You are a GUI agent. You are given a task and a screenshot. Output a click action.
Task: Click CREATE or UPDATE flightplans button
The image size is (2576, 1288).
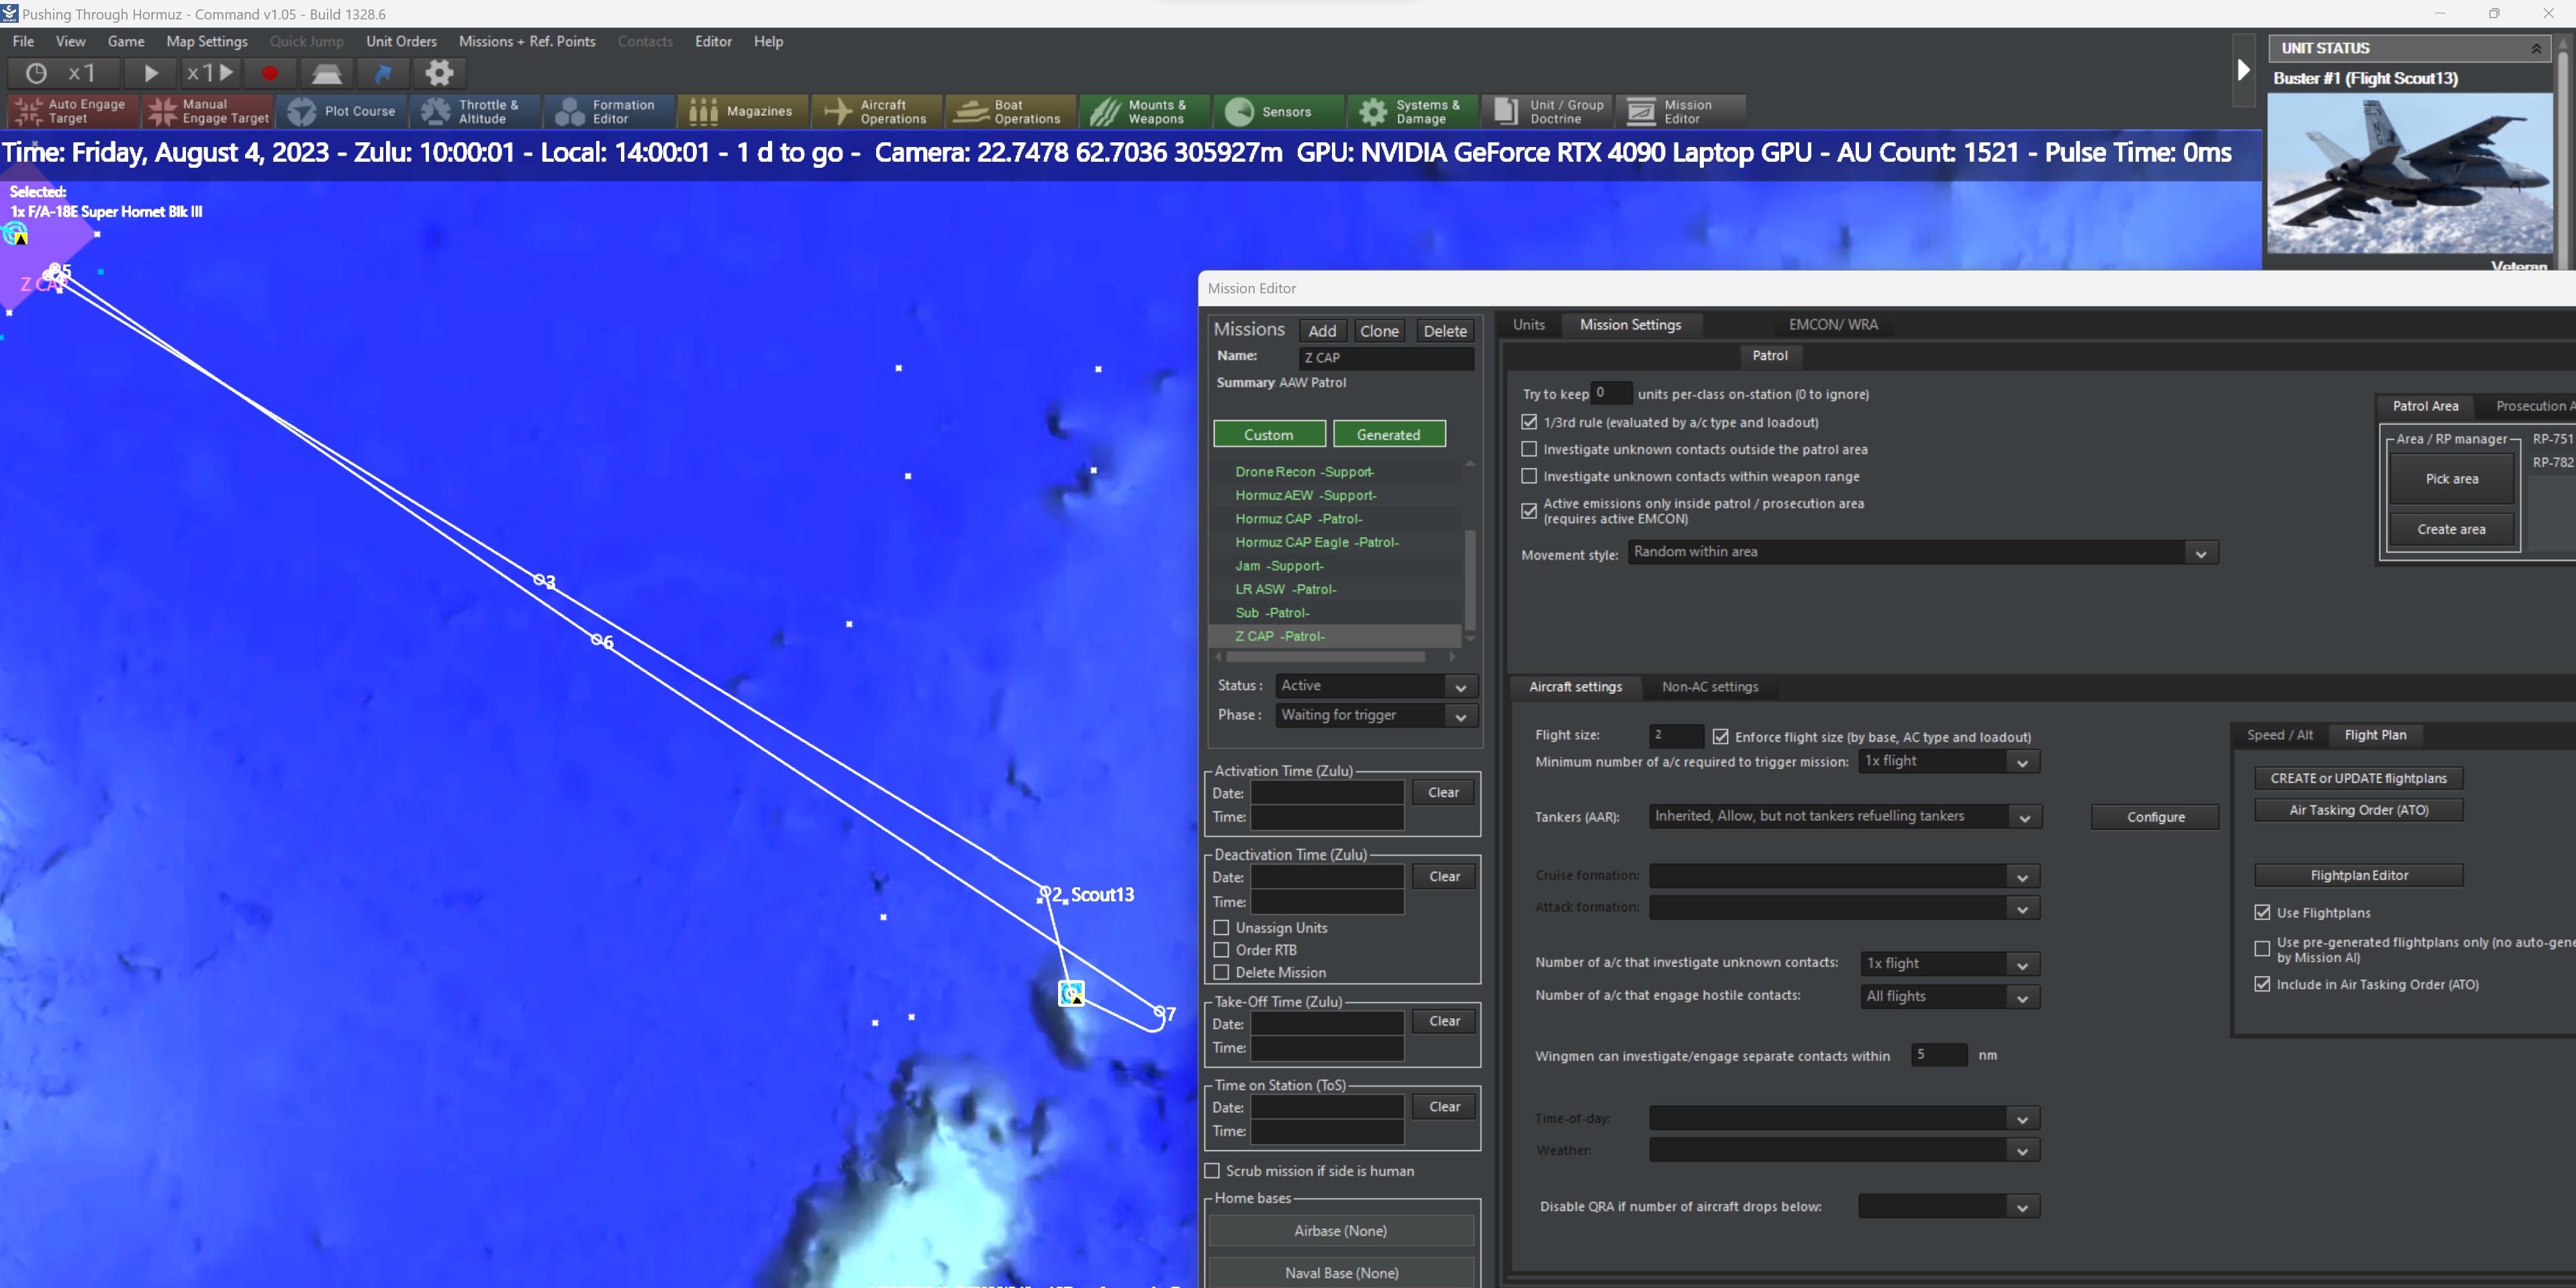pos(2358,778)
